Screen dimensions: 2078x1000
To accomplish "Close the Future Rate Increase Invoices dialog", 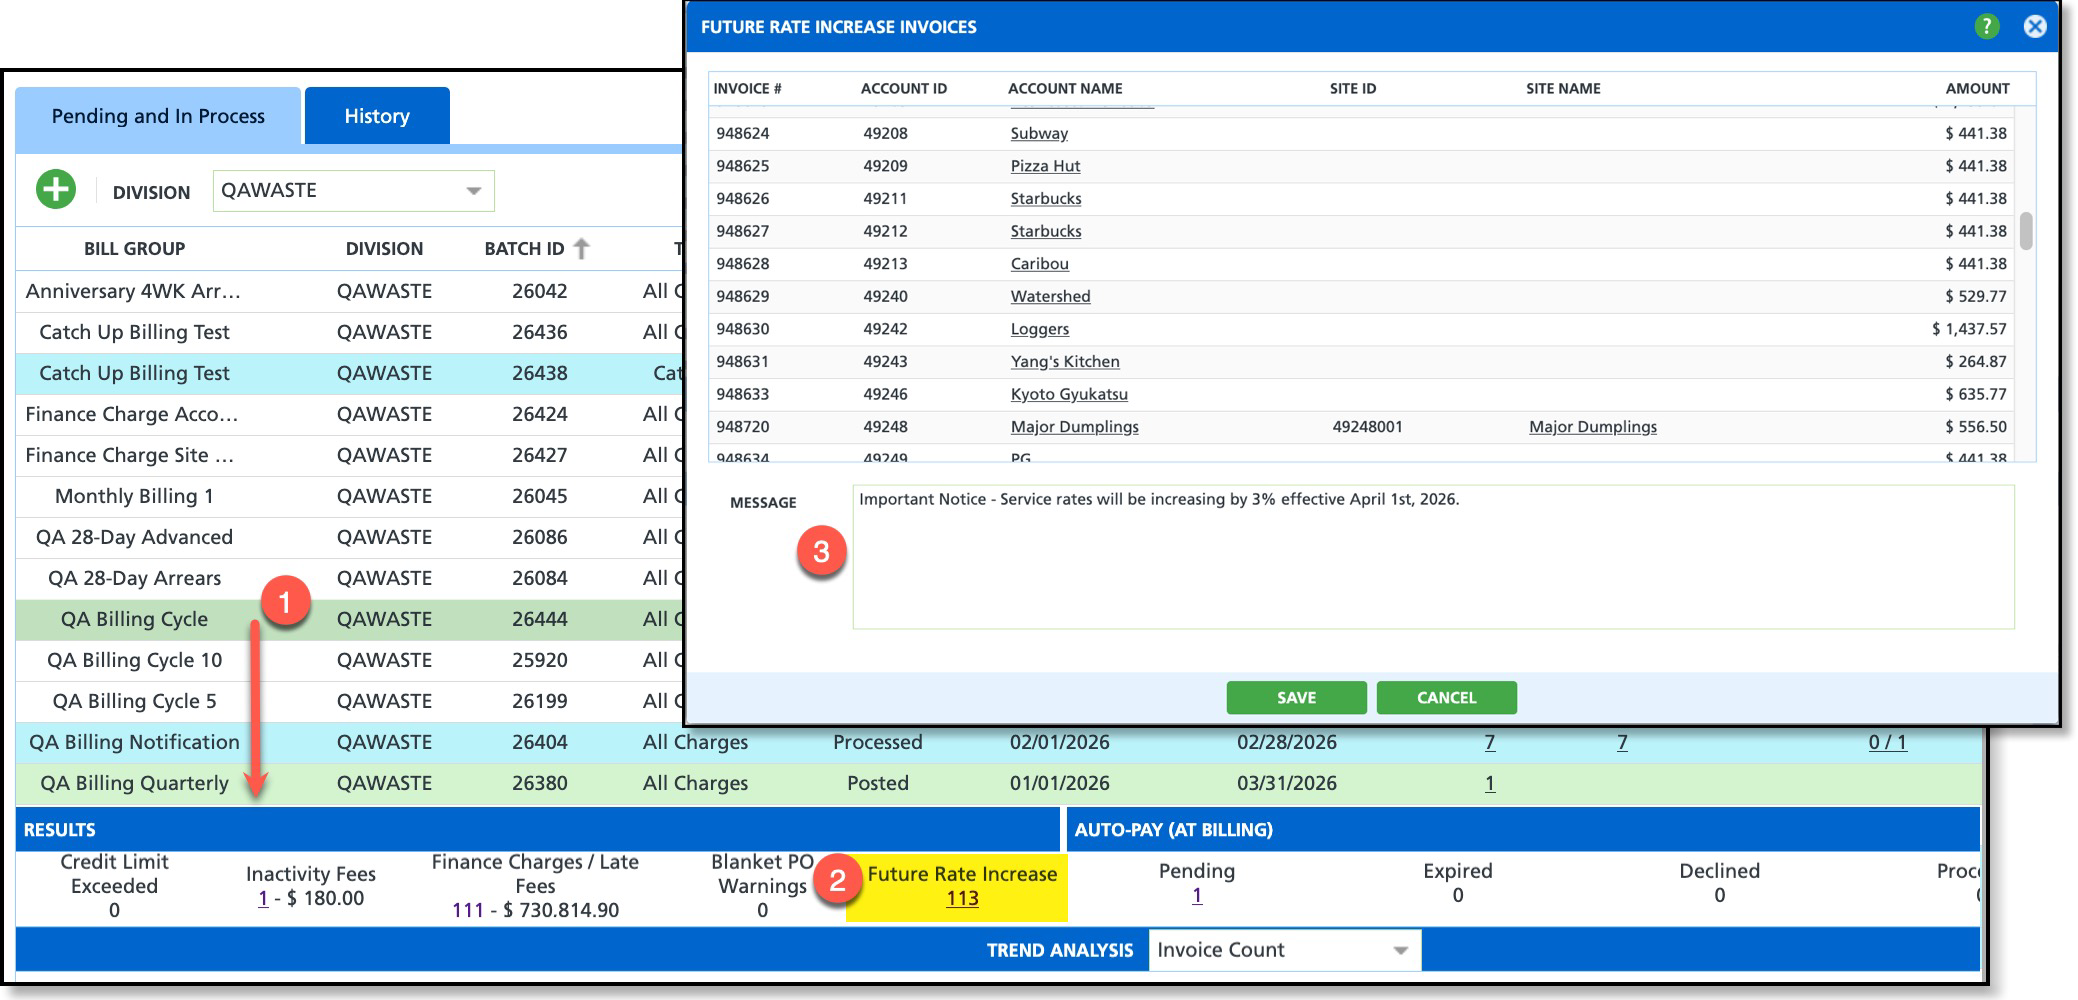I will click(x=2034, y=27).
